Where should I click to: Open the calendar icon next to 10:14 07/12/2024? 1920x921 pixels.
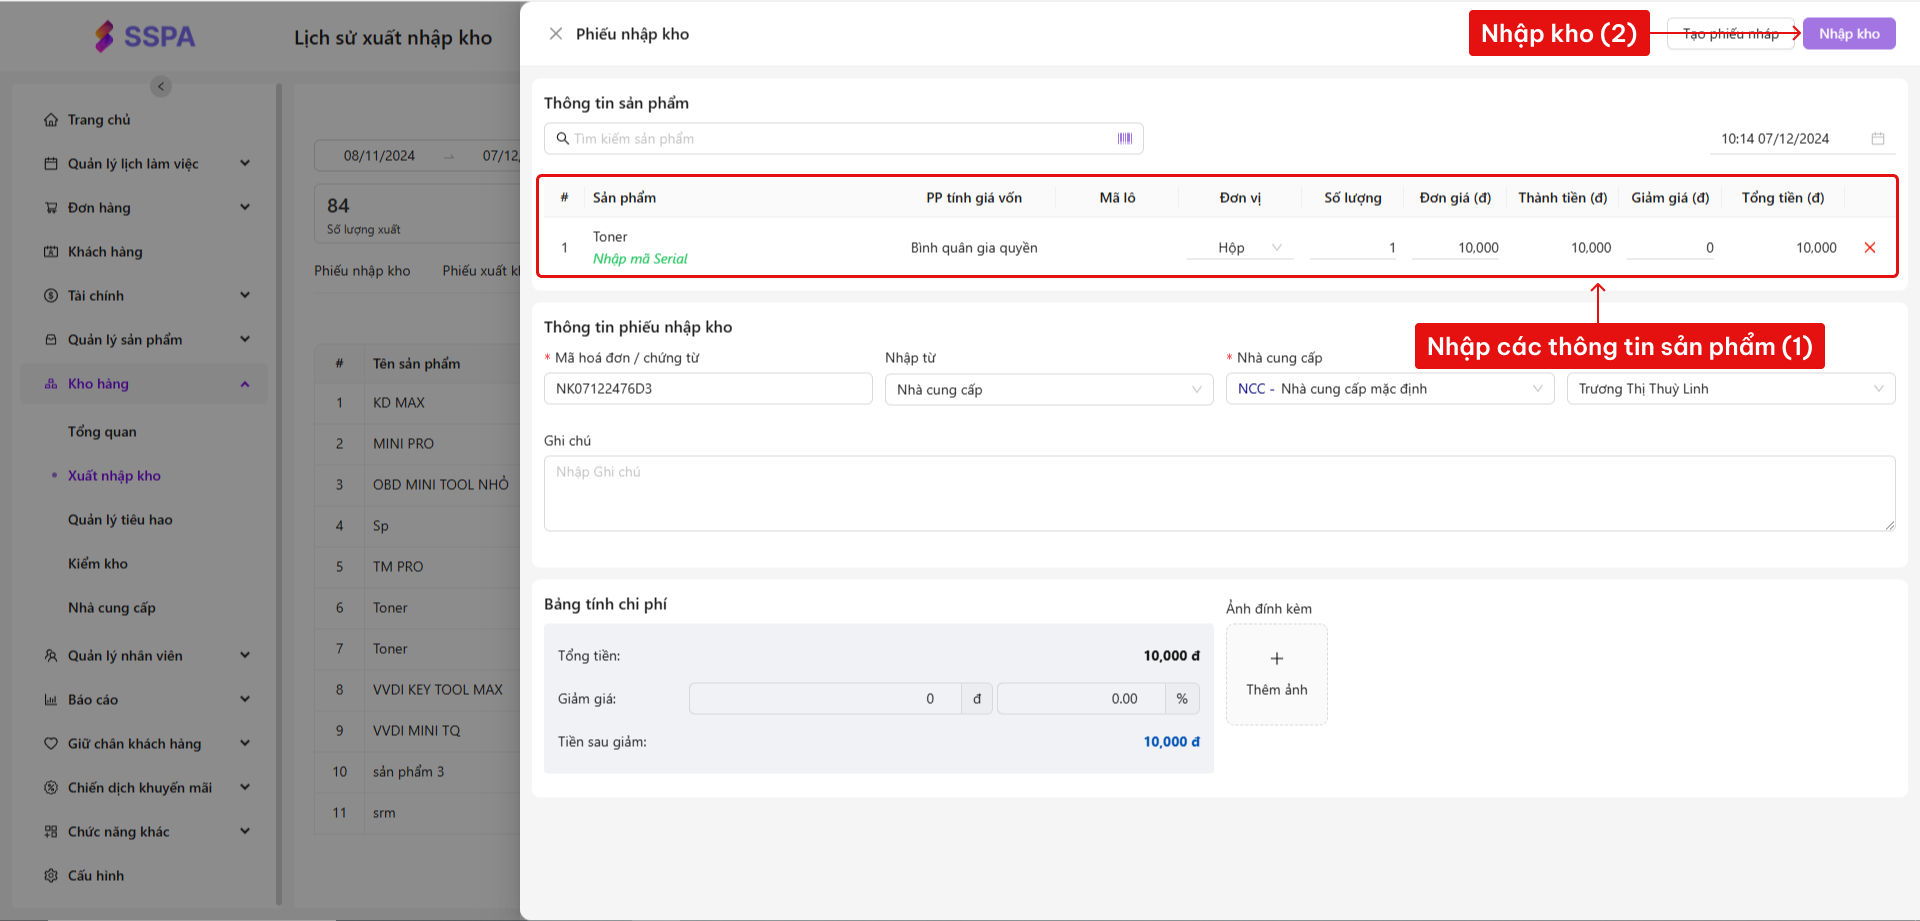click(x=1878, y=139)
